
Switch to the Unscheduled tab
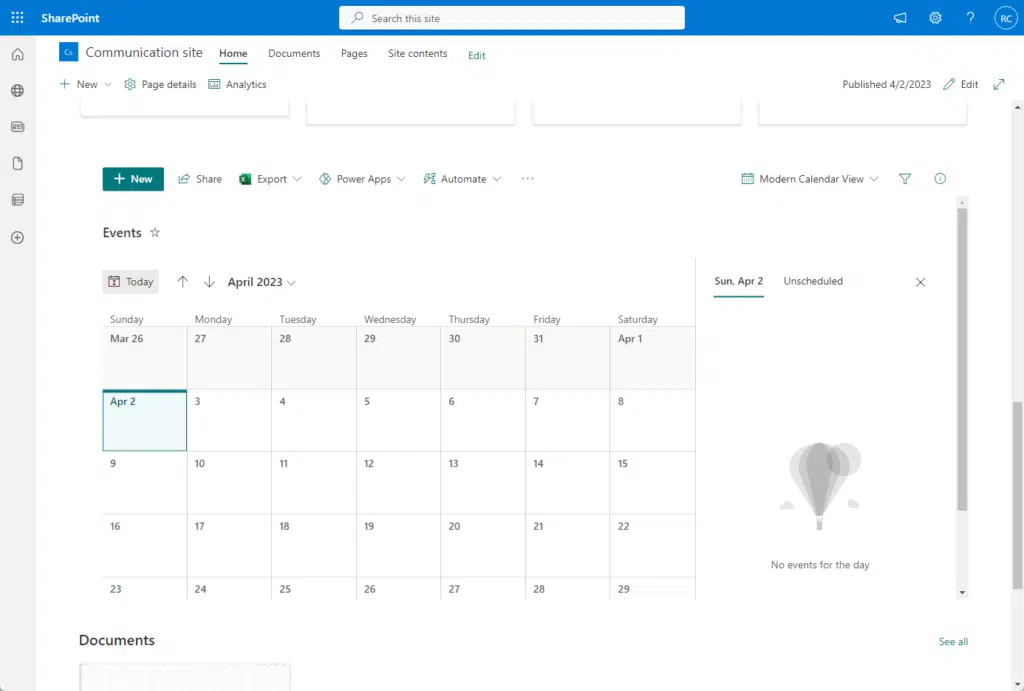(x=813, y=281)
